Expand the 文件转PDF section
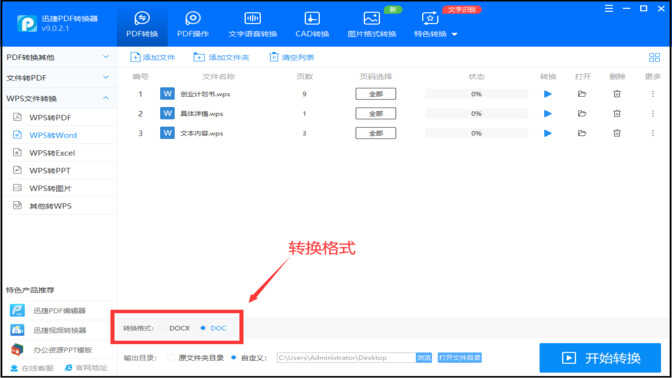 click(58, 78)
